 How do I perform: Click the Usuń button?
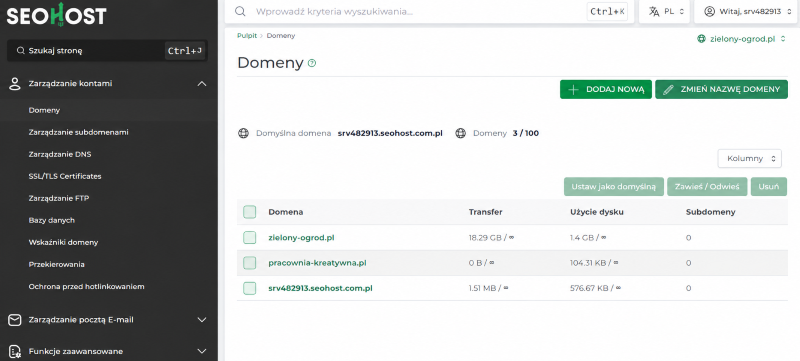point(769,187)
